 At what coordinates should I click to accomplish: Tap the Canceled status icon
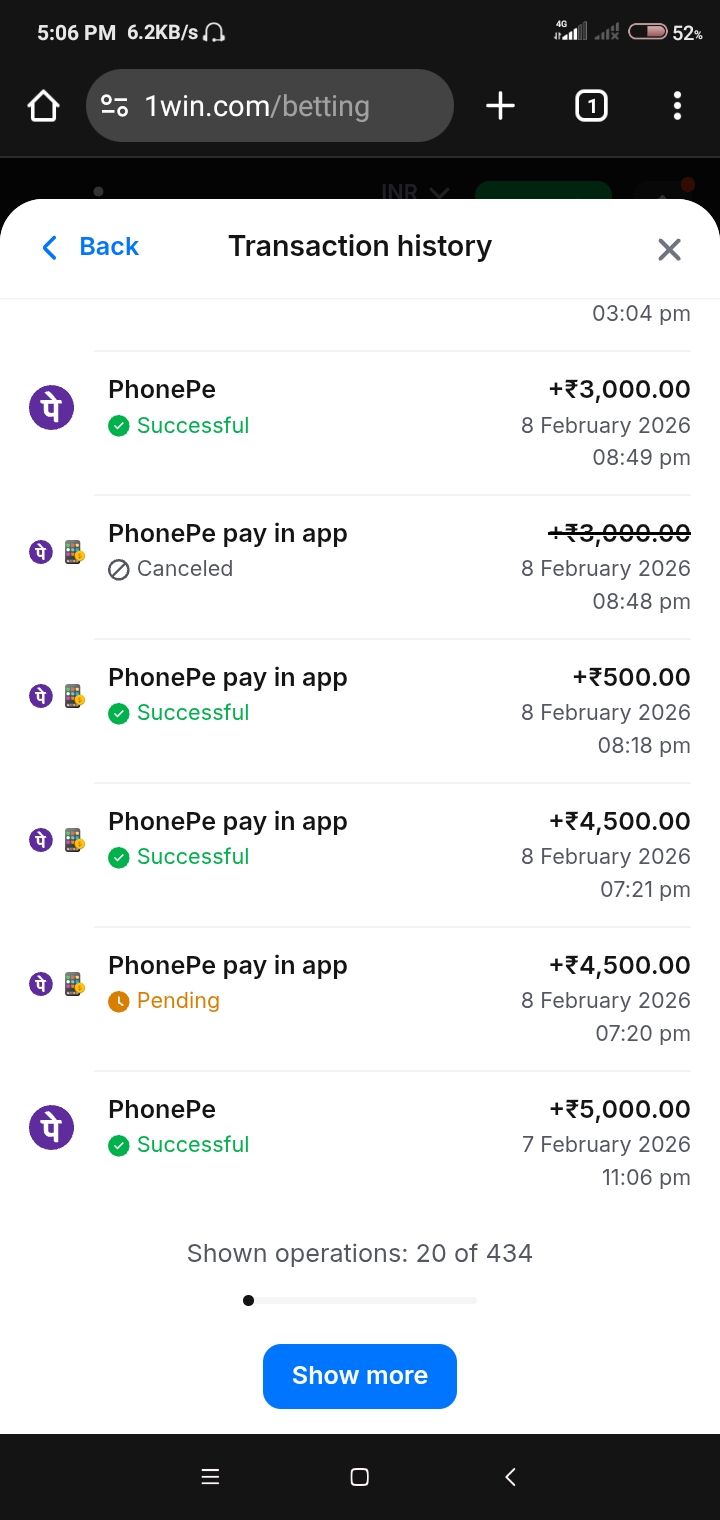(x=119, y=570)
